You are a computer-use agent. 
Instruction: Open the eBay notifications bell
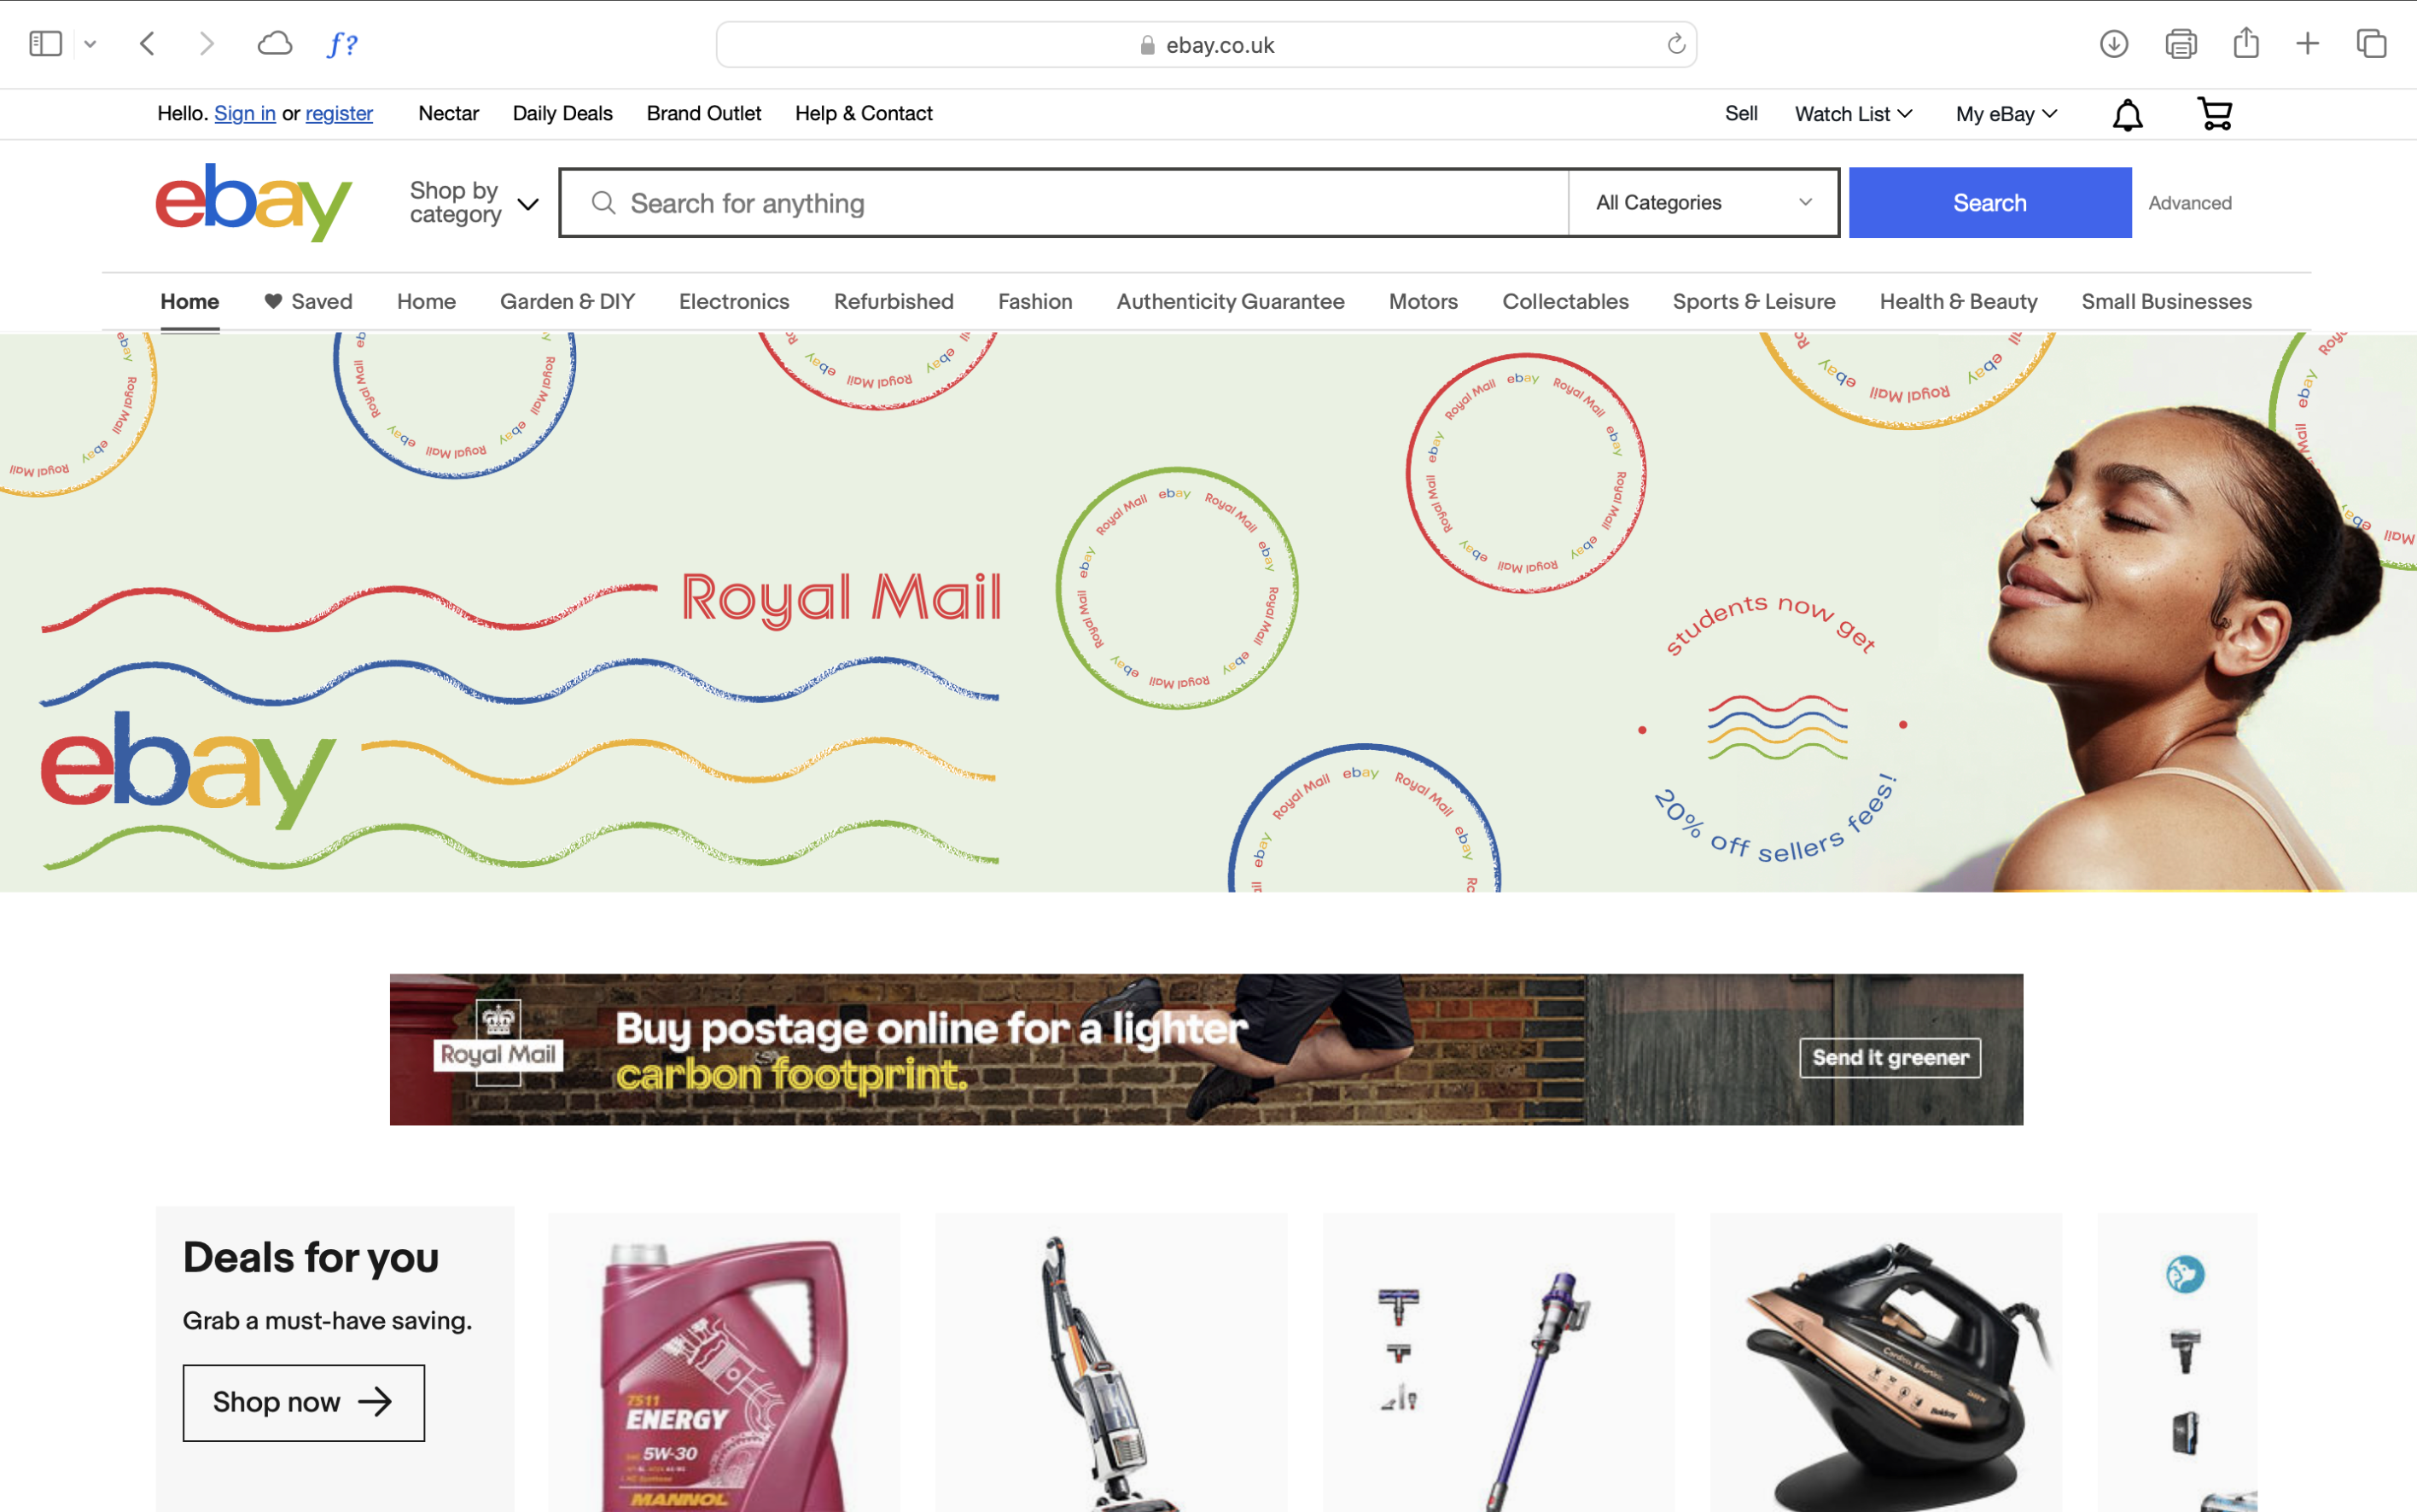tap(2127, 115)
